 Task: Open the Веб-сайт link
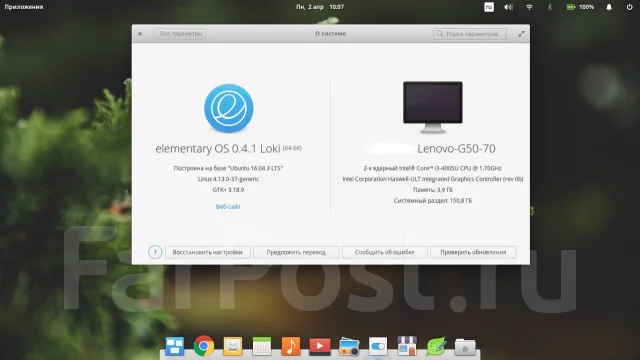(x=228, y=207)
